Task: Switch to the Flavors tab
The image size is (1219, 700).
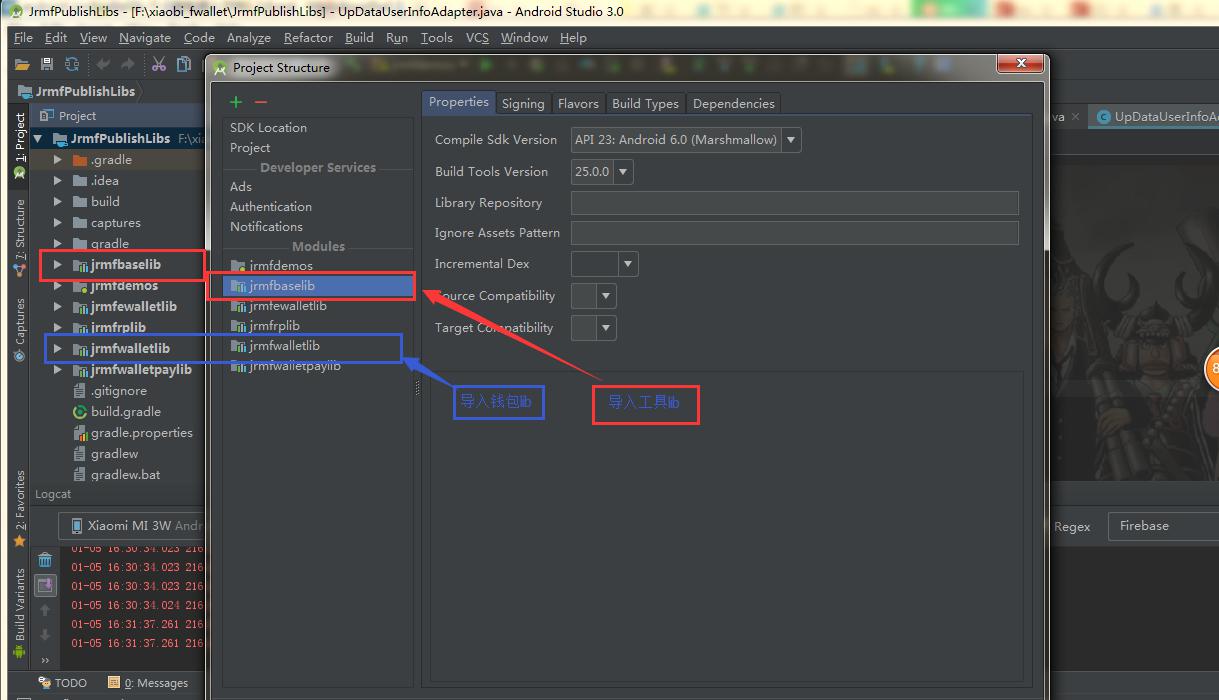Action: click(578, 103)
